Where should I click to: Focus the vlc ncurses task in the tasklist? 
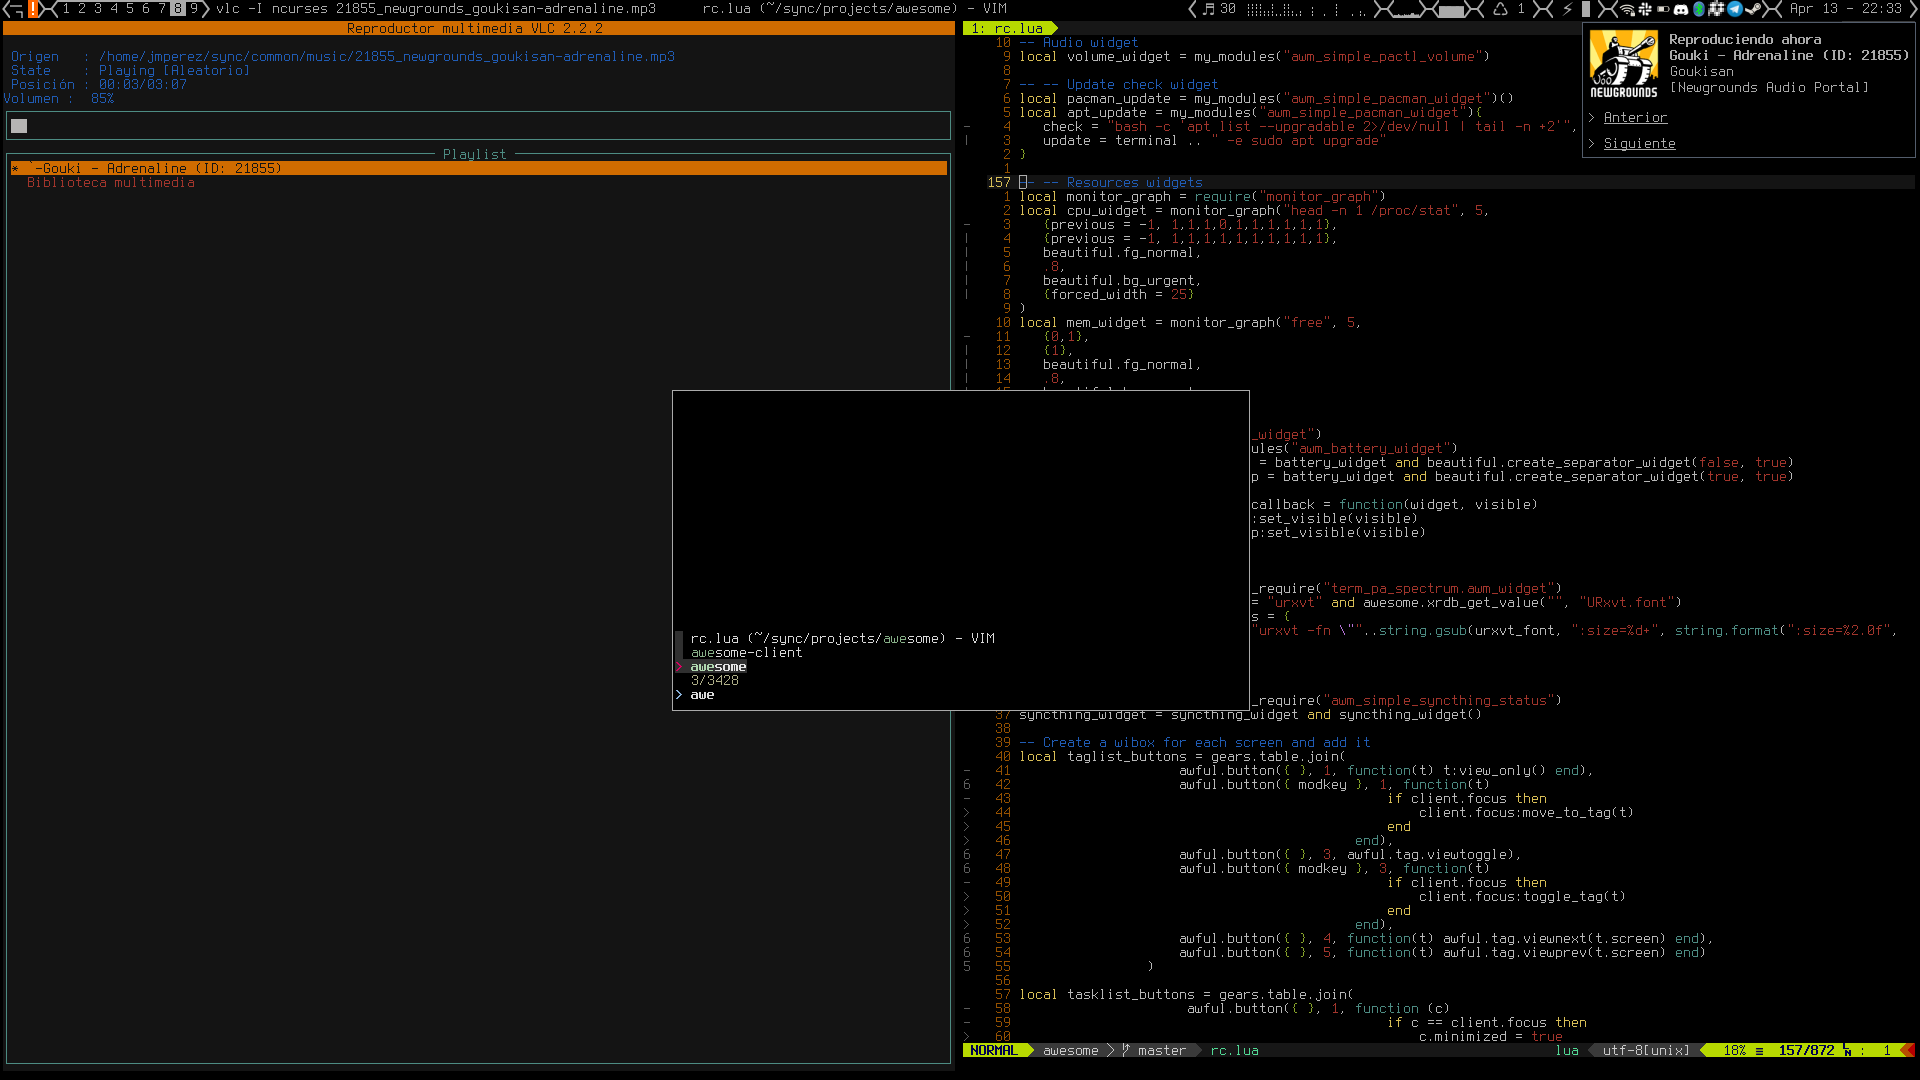coord(436,9)
